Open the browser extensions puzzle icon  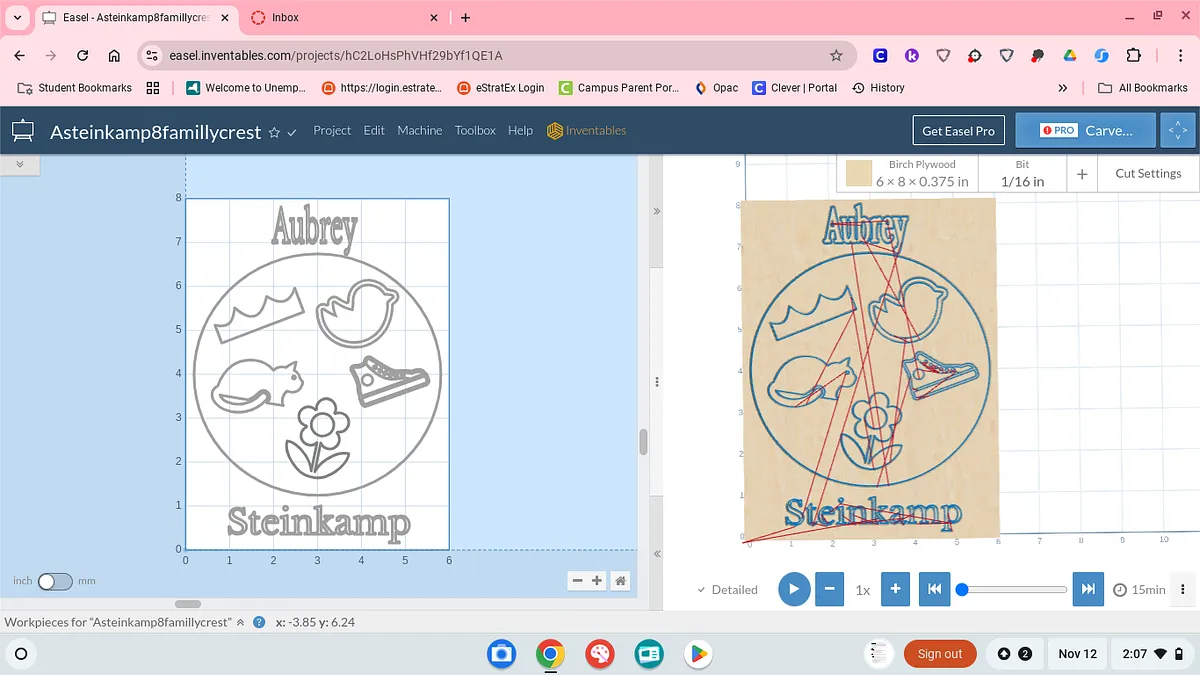[x=1133, y=56]
